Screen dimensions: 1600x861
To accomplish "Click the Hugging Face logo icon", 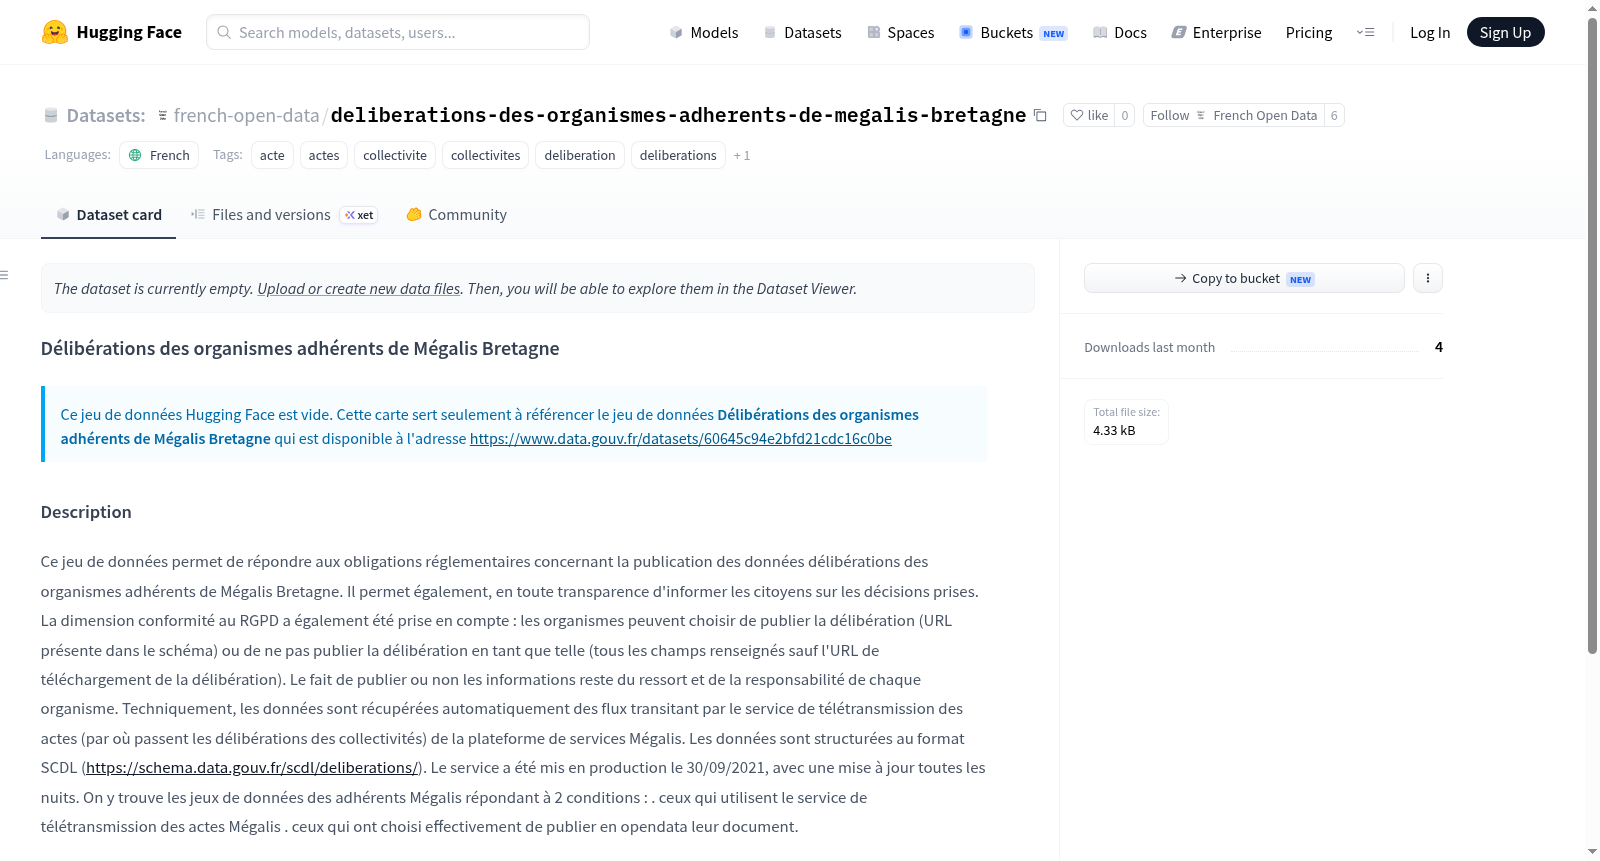I will [x=55, y=32].
